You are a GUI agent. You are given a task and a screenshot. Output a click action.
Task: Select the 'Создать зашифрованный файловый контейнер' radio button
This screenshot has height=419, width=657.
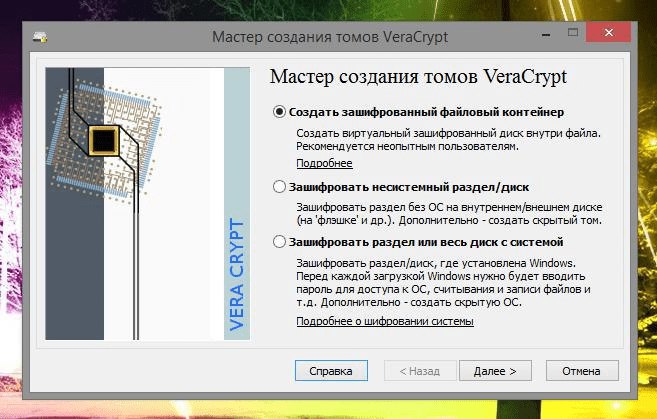pyautogui.click(x=279, y=112)
